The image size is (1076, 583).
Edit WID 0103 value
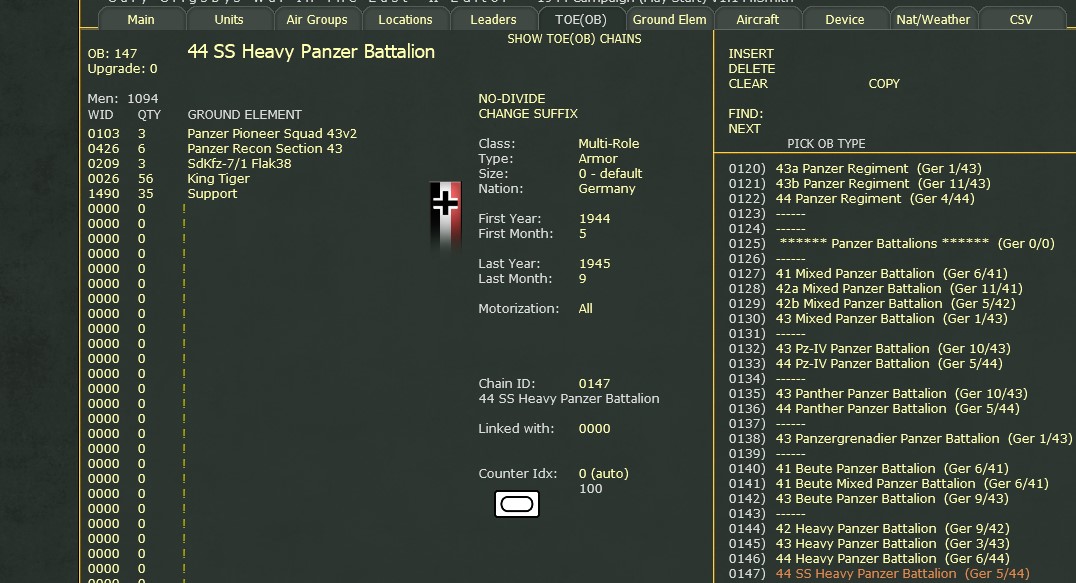104,134
